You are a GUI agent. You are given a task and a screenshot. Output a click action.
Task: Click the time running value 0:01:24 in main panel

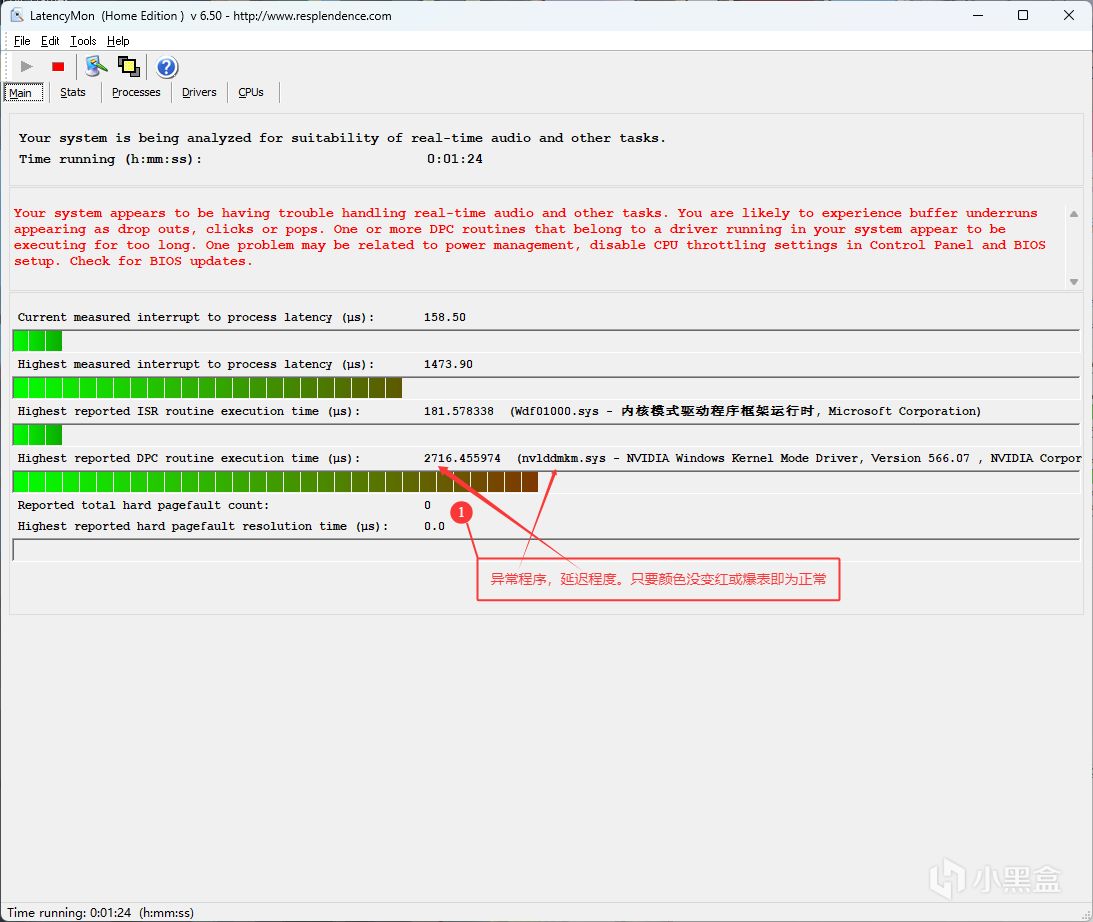click(x=454, y=159)
